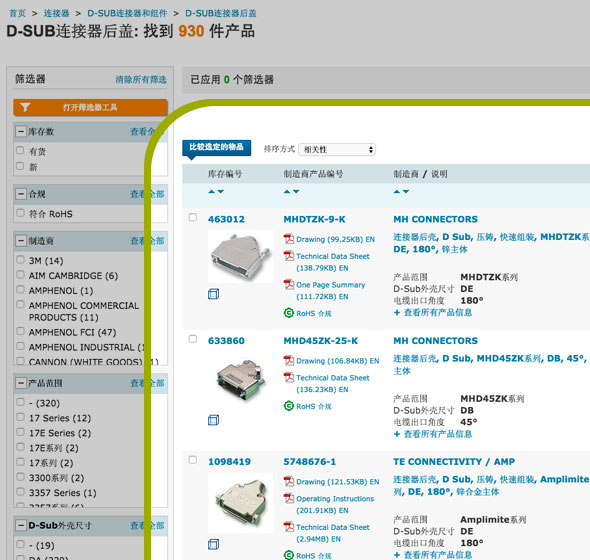Collapse the 制造商 filter section
The height and width of the screenshot is (560, 590).
(x=21, y=240)
